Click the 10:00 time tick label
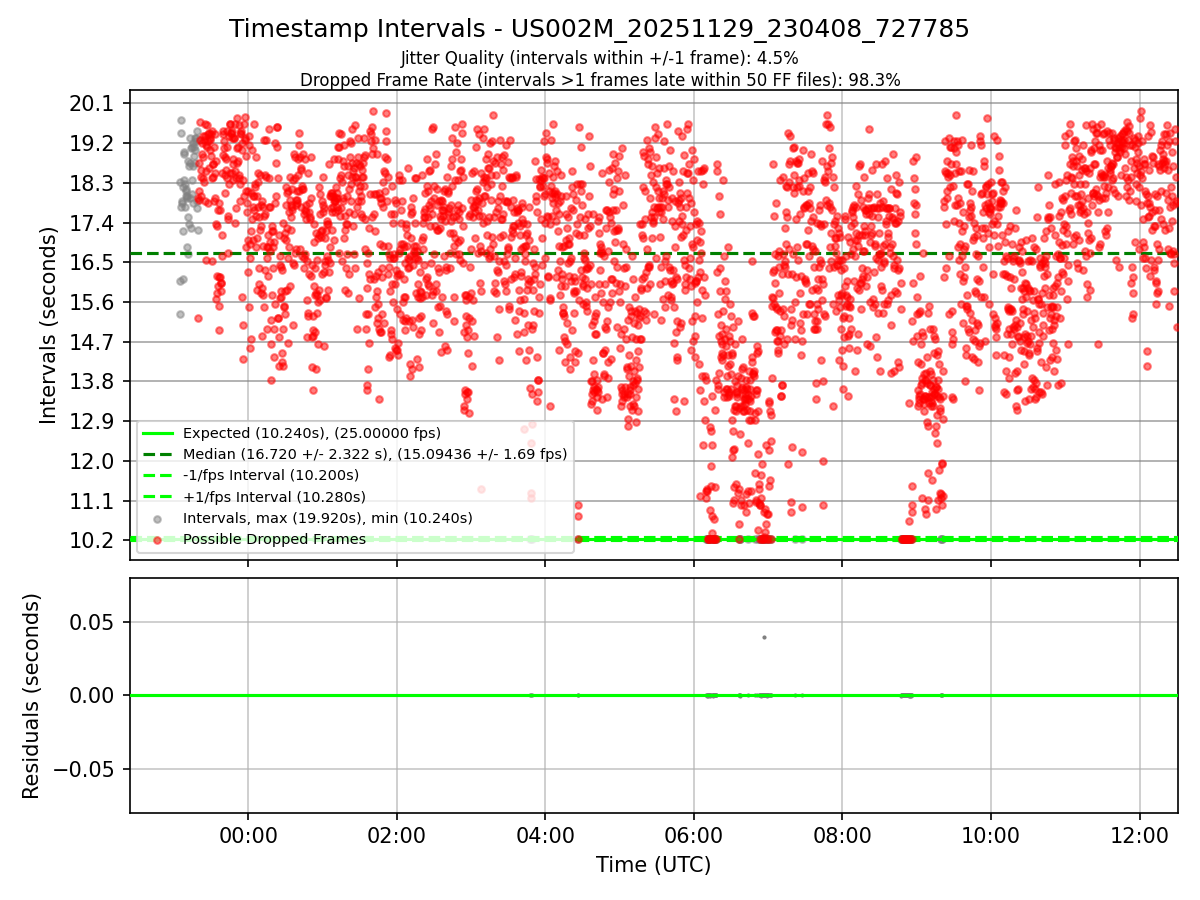1200x900 pixels. pos(991,835)
